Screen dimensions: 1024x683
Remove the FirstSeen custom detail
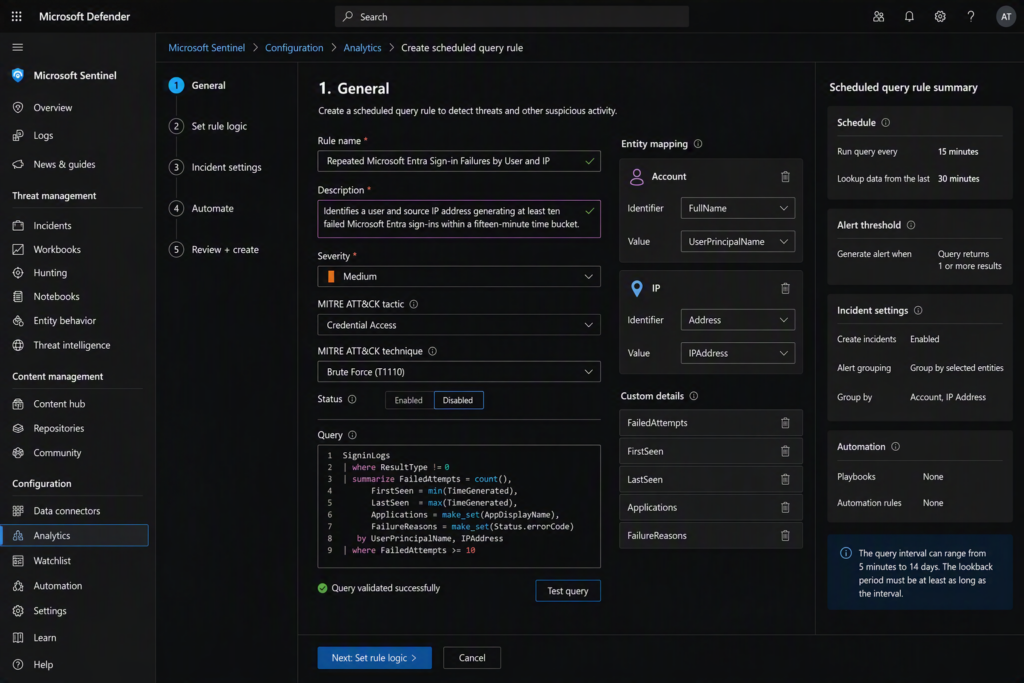tap(785, 451)
